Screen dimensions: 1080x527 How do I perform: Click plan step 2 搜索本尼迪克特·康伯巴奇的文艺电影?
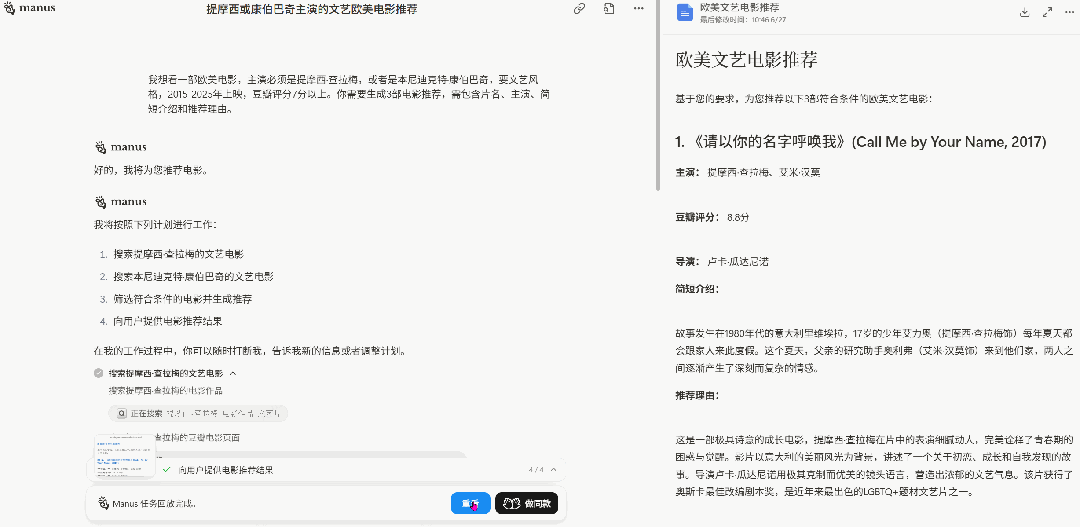[194, 276]
